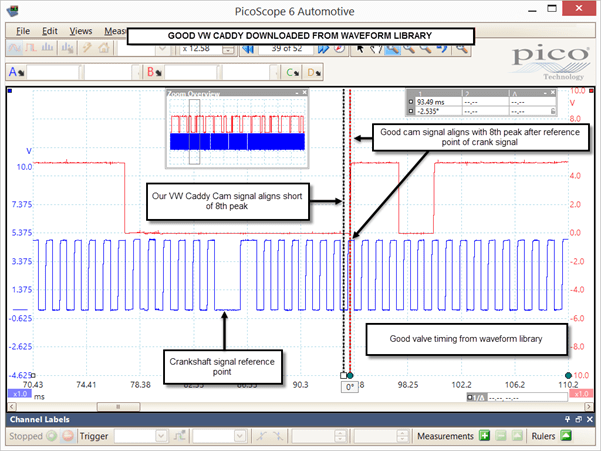Open Channel A range dropdown field
This screenshot has width=601, height=451.
[54, 72]
